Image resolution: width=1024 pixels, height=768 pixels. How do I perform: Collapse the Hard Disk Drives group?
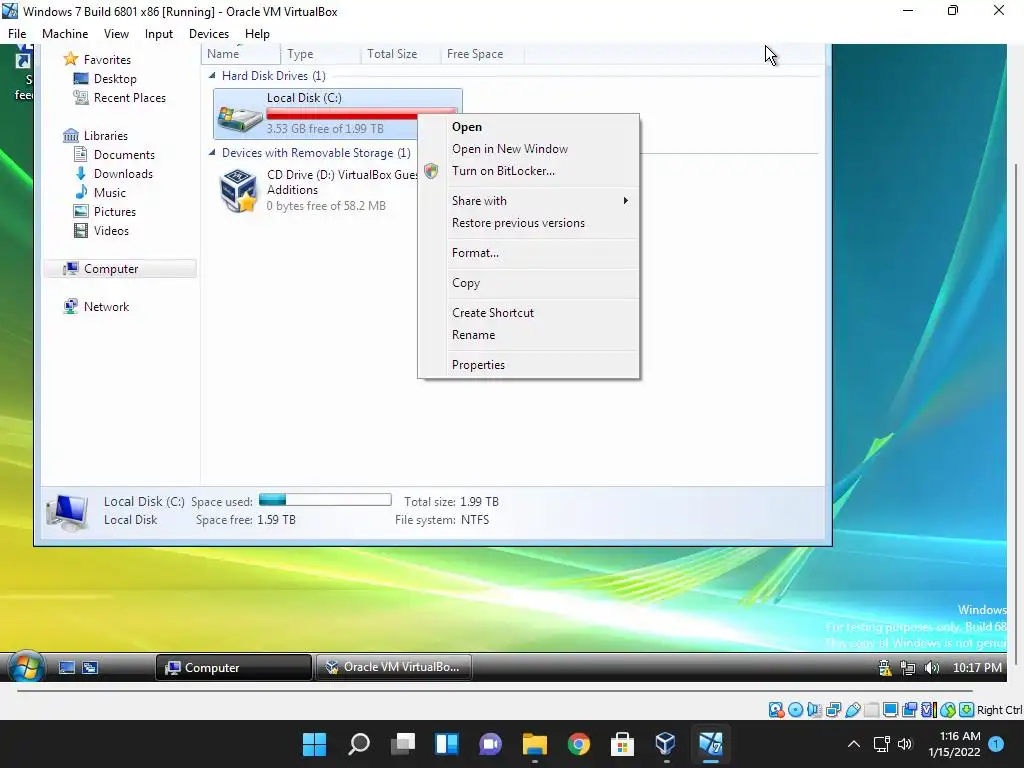click(x=212, y=76)
